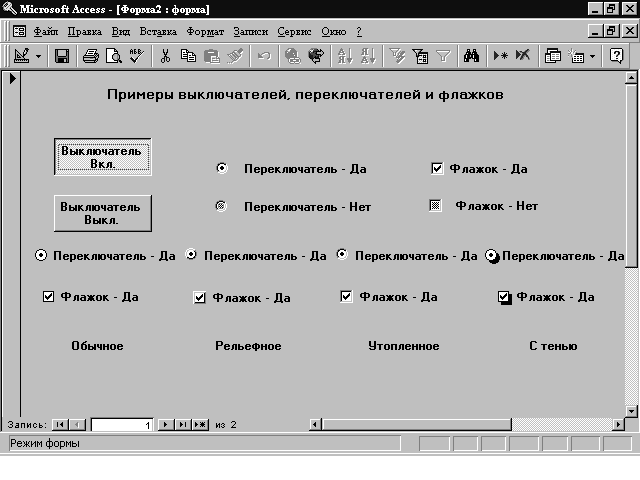640x480 pixels.
Task: Click the Format Painter brush icon
Action: (x=235, y=56)
